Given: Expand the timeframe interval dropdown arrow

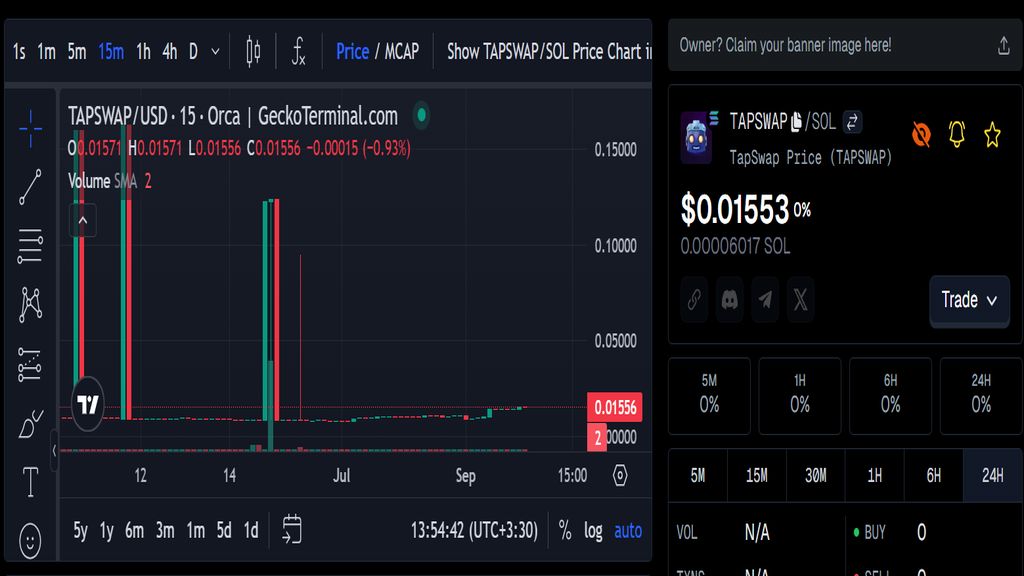Looking at the screenshot, I should click(216, 52).
